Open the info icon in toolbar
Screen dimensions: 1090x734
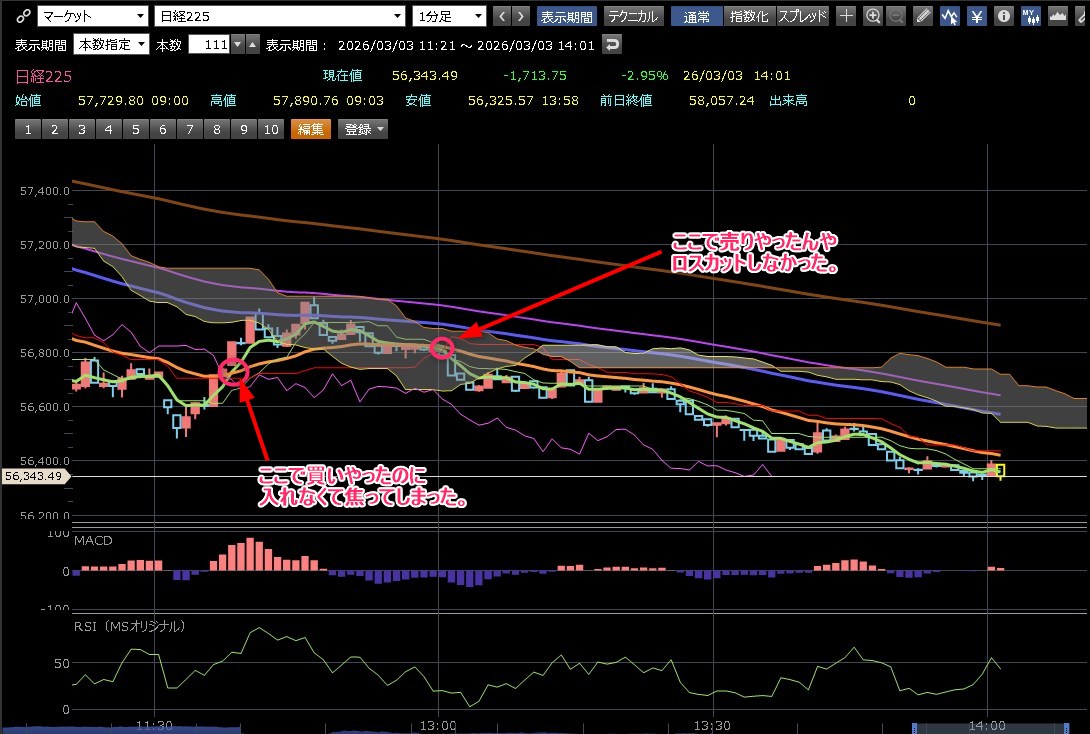(x=1003, y=16)
